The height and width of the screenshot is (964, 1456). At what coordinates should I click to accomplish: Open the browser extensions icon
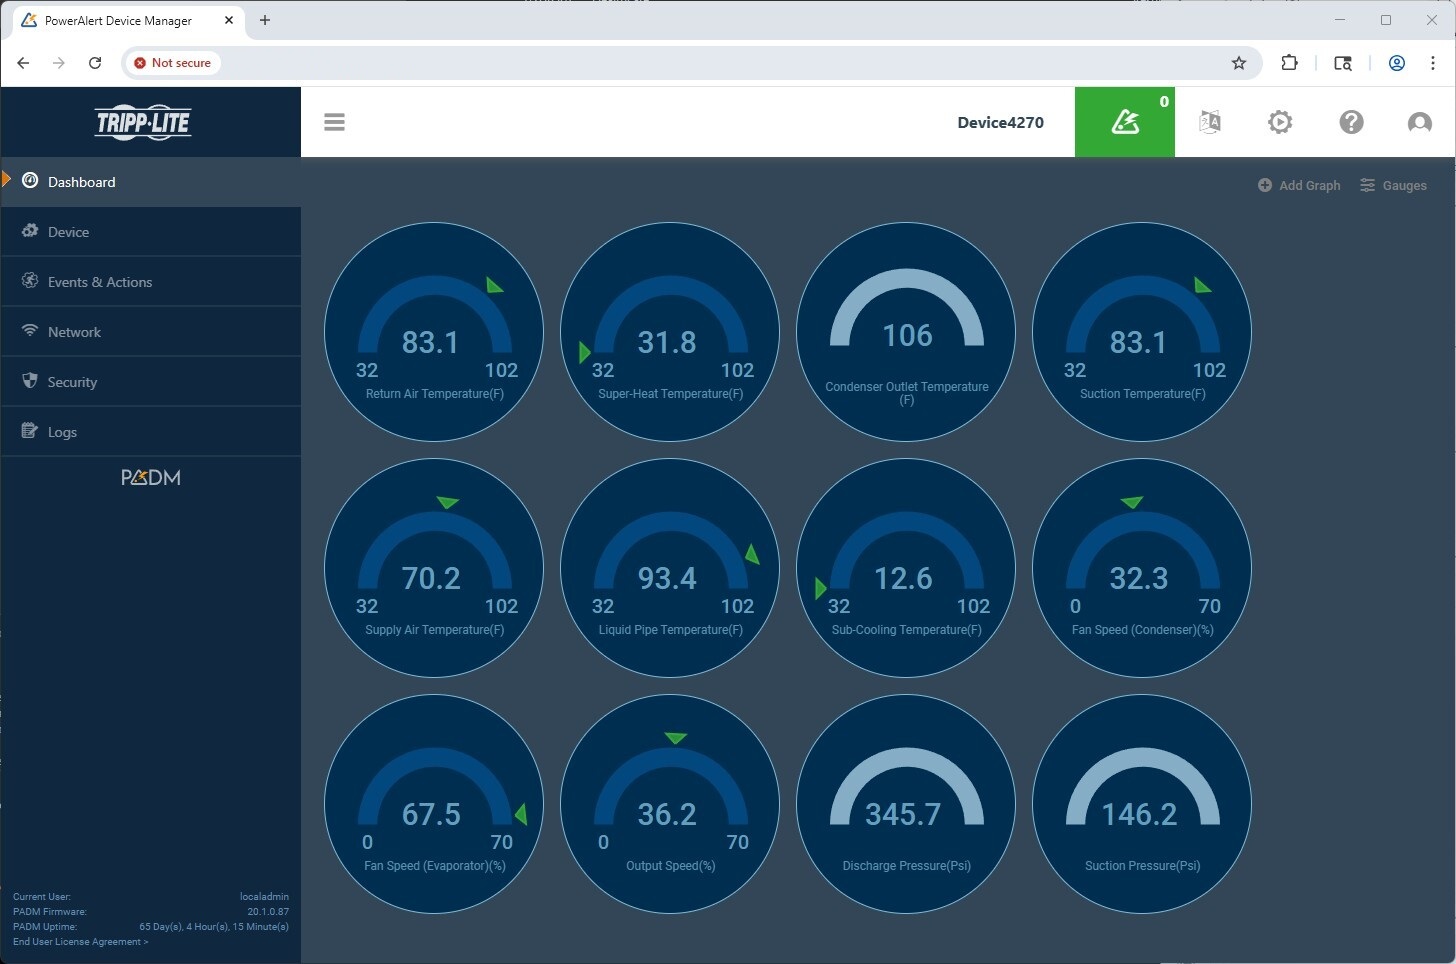(x=1289, y=63)
